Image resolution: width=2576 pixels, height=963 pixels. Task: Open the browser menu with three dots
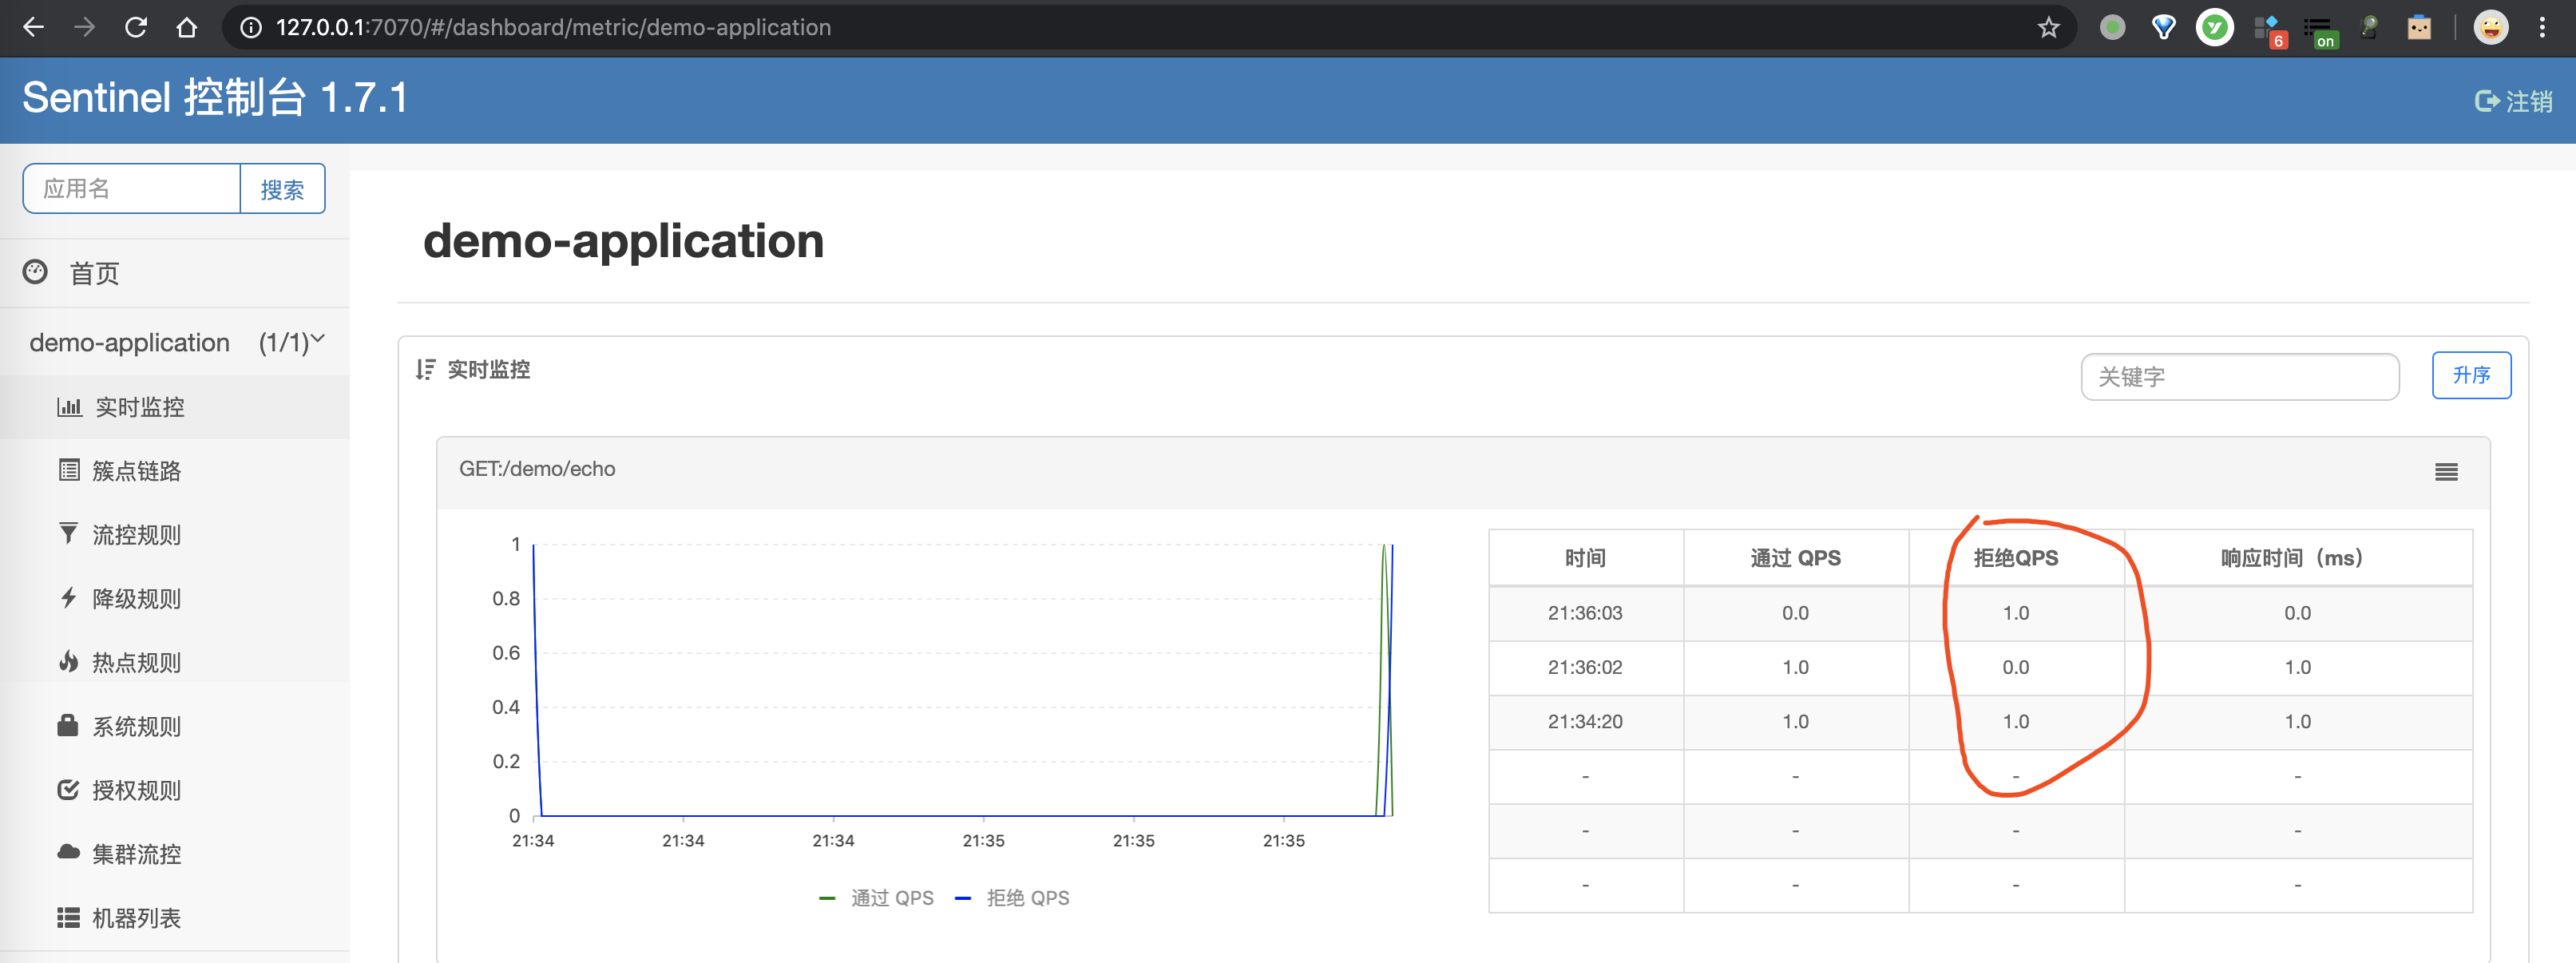click(2545, 27)
